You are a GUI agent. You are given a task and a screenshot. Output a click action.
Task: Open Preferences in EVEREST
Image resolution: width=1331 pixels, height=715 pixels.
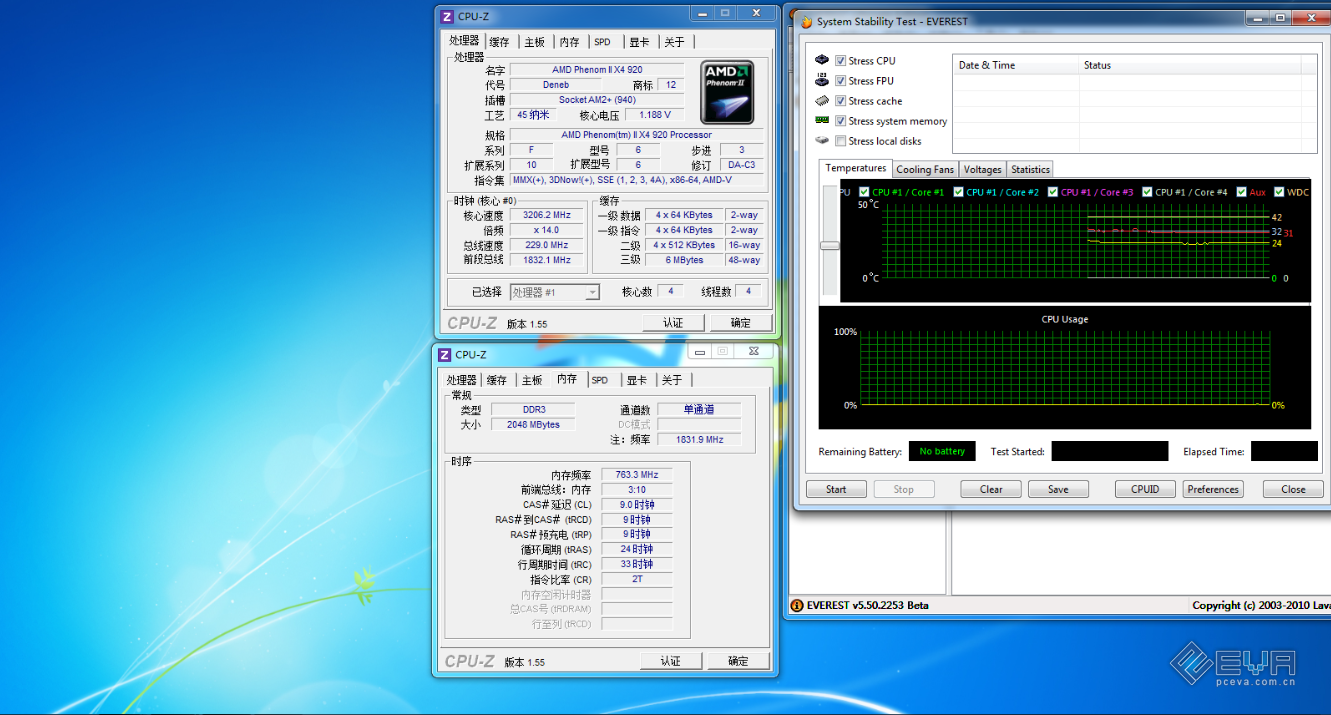tap(1213, 489)
